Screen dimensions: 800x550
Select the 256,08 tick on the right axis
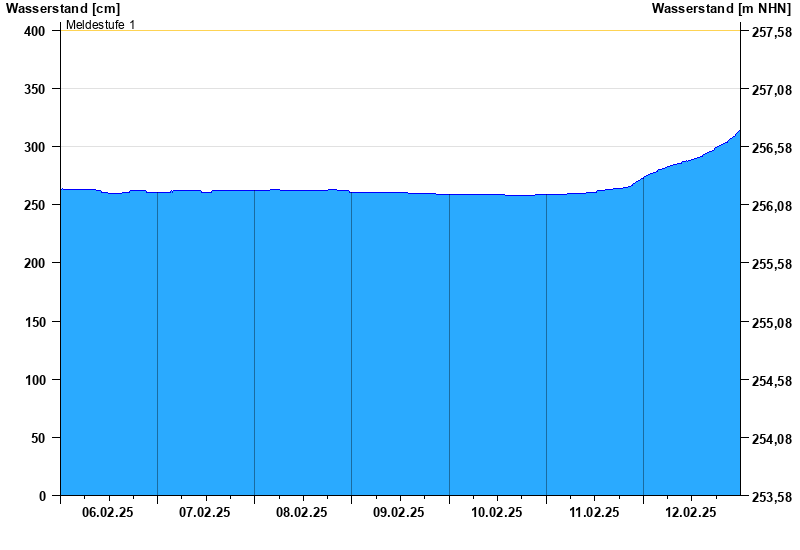click(771, 207)
